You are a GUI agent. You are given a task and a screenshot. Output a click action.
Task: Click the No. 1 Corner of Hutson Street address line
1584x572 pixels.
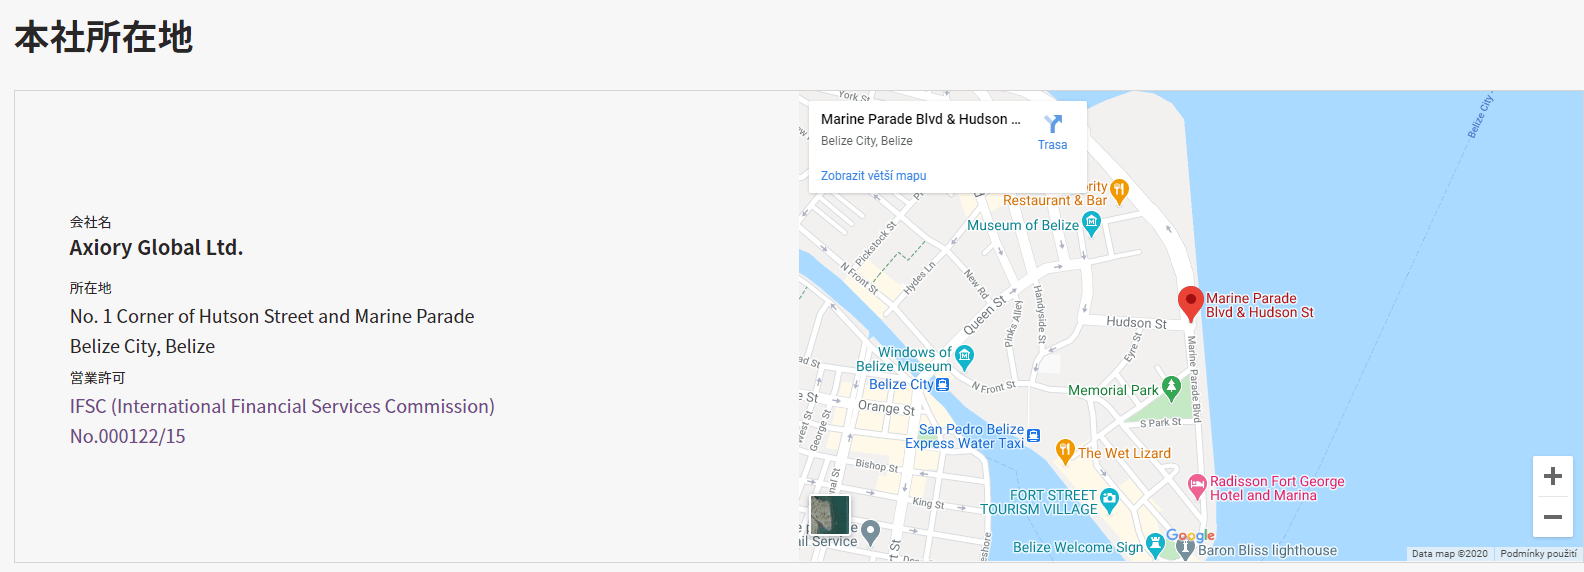tap(272, 316)
